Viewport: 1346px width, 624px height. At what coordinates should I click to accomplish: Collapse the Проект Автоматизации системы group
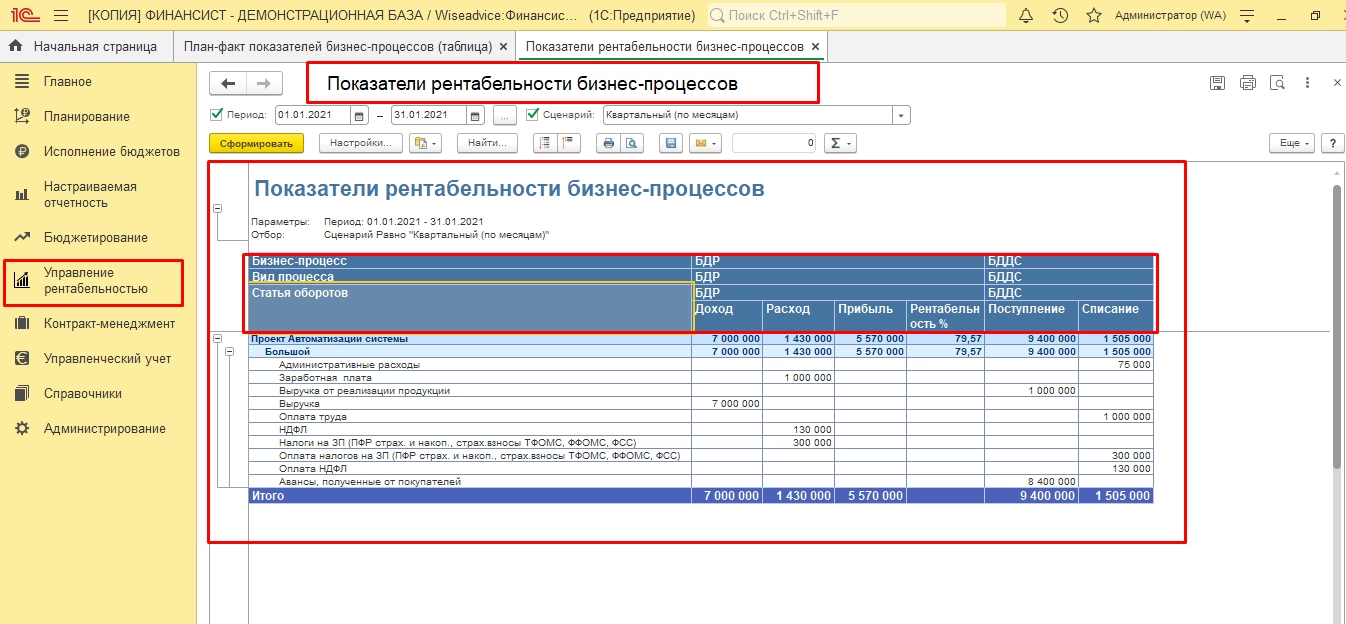pyautogui.click(x=219, y=339)
